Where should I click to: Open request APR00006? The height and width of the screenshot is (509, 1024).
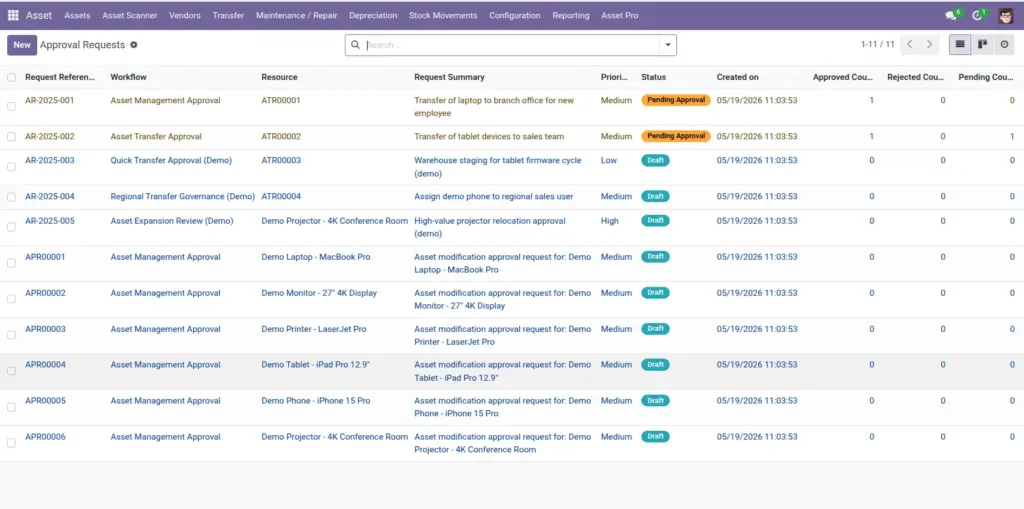click(46, 436)
